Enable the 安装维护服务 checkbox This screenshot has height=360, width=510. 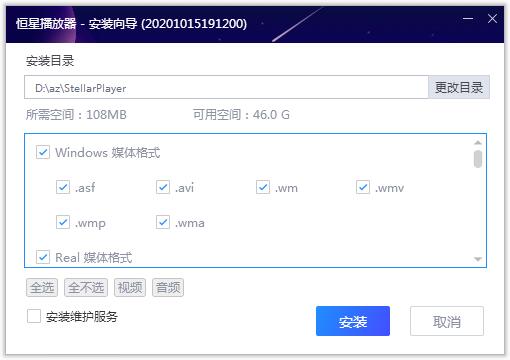click(34, 316)
